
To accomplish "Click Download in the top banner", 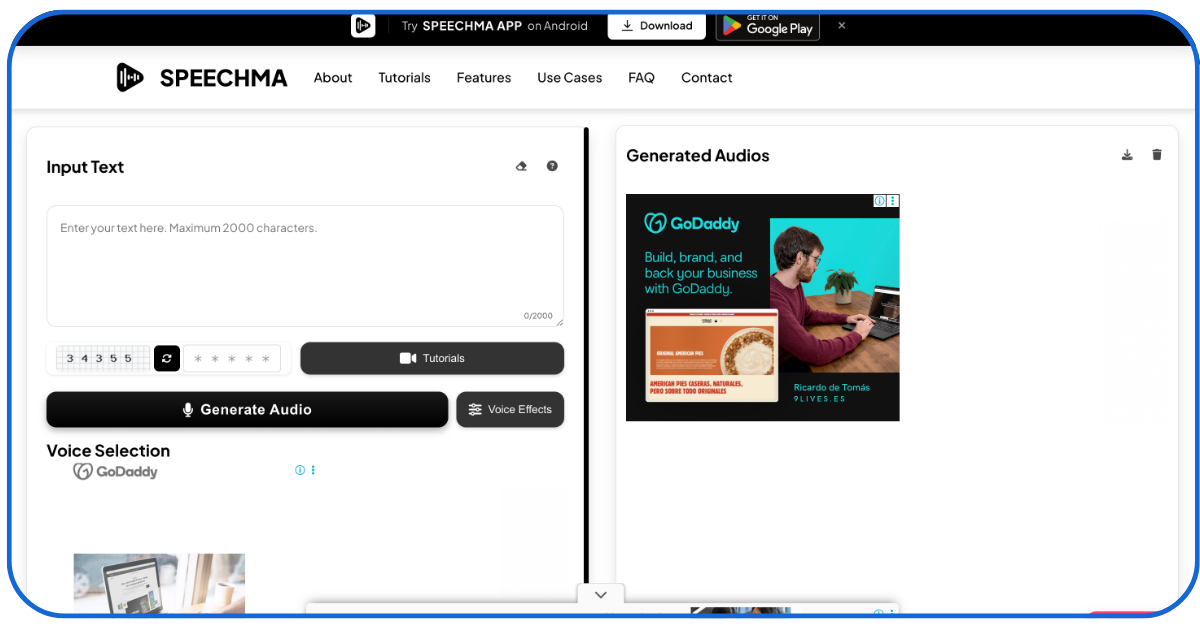I will coord(656,26).
